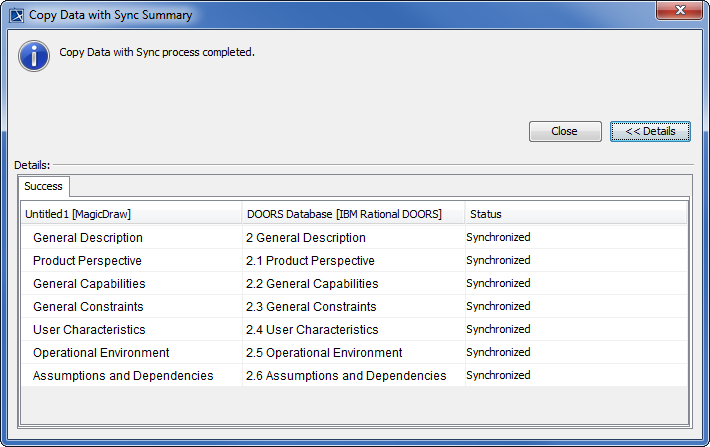
Task: Select the Operational Environment row
Action: pyautogui.click(x=101, y=353)
